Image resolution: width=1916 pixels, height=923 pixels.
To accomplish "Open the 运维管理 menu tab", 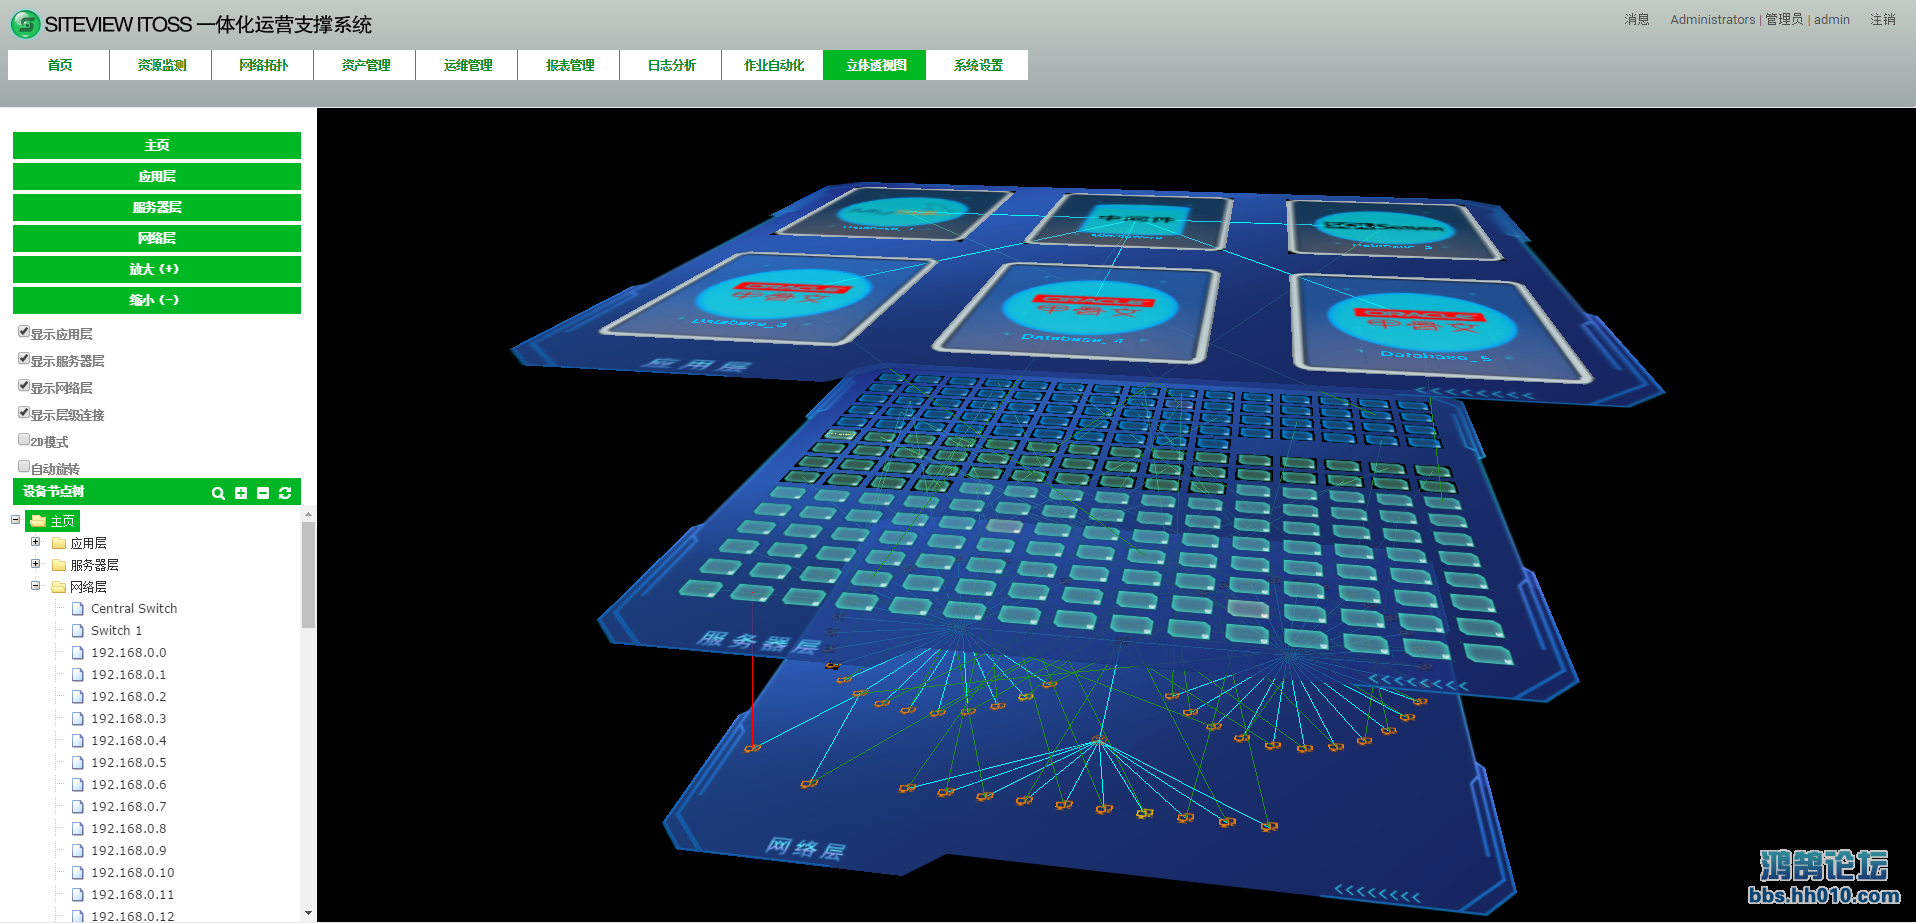I will pyautogui.click(x=467, y=65).
